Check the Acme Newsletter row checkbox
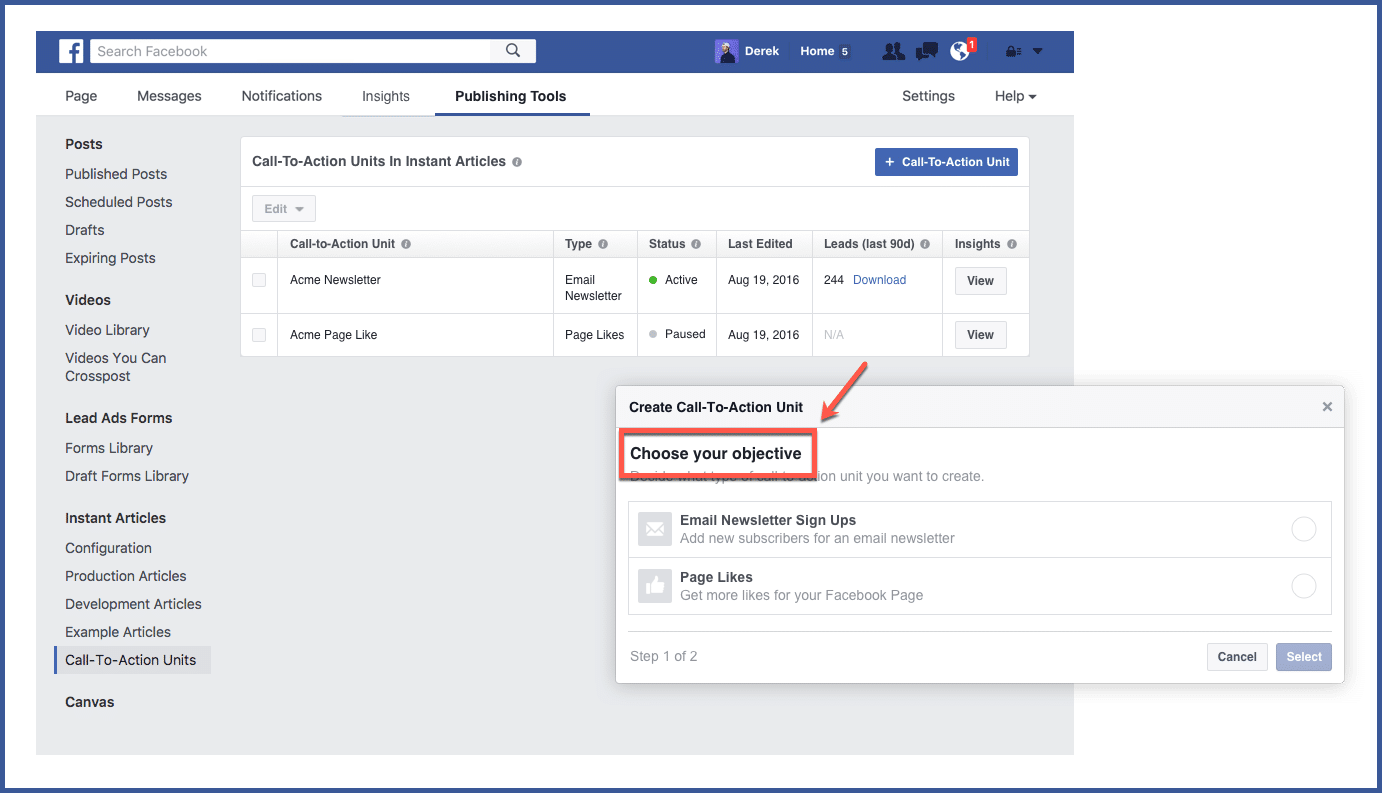 [x=259, y=280]
